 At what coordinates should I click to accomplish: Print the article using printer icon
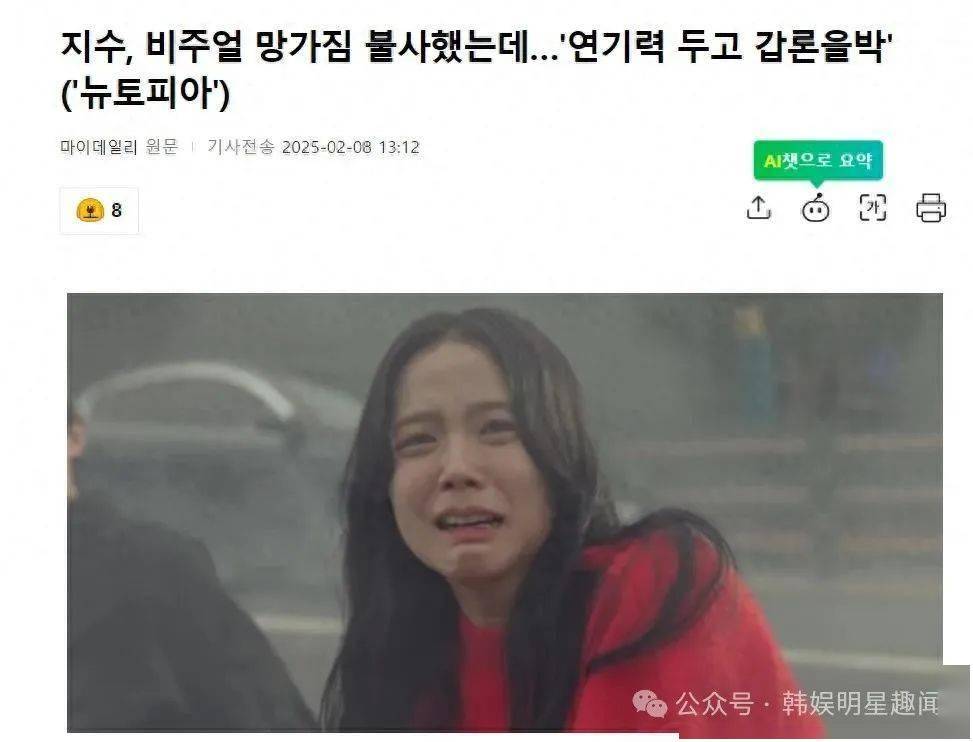tap(931, 208)
